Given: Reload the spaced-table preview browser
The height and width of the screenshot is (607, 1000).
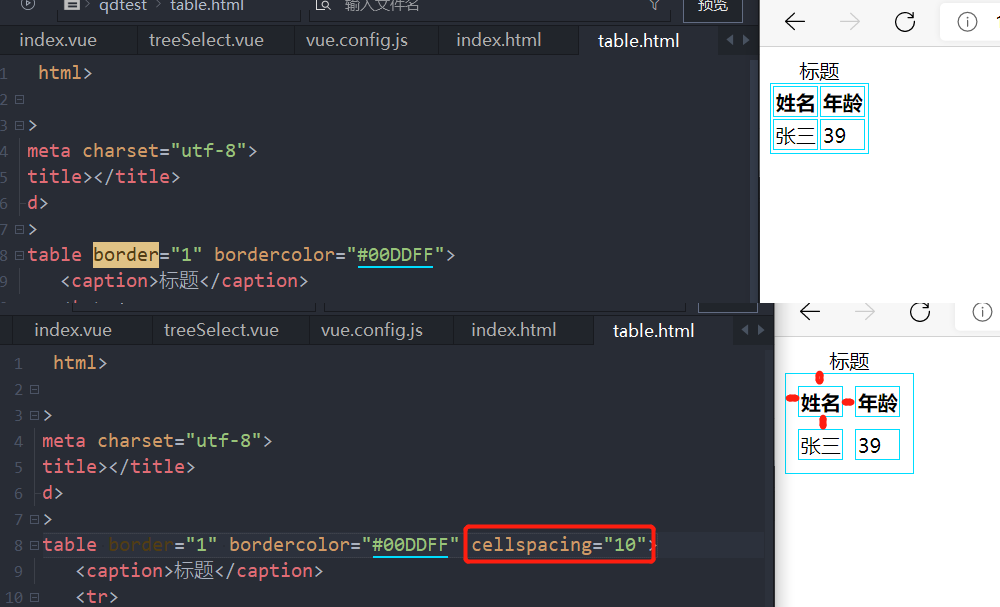Looking at the screenshot, I should (x=920, y=312).
